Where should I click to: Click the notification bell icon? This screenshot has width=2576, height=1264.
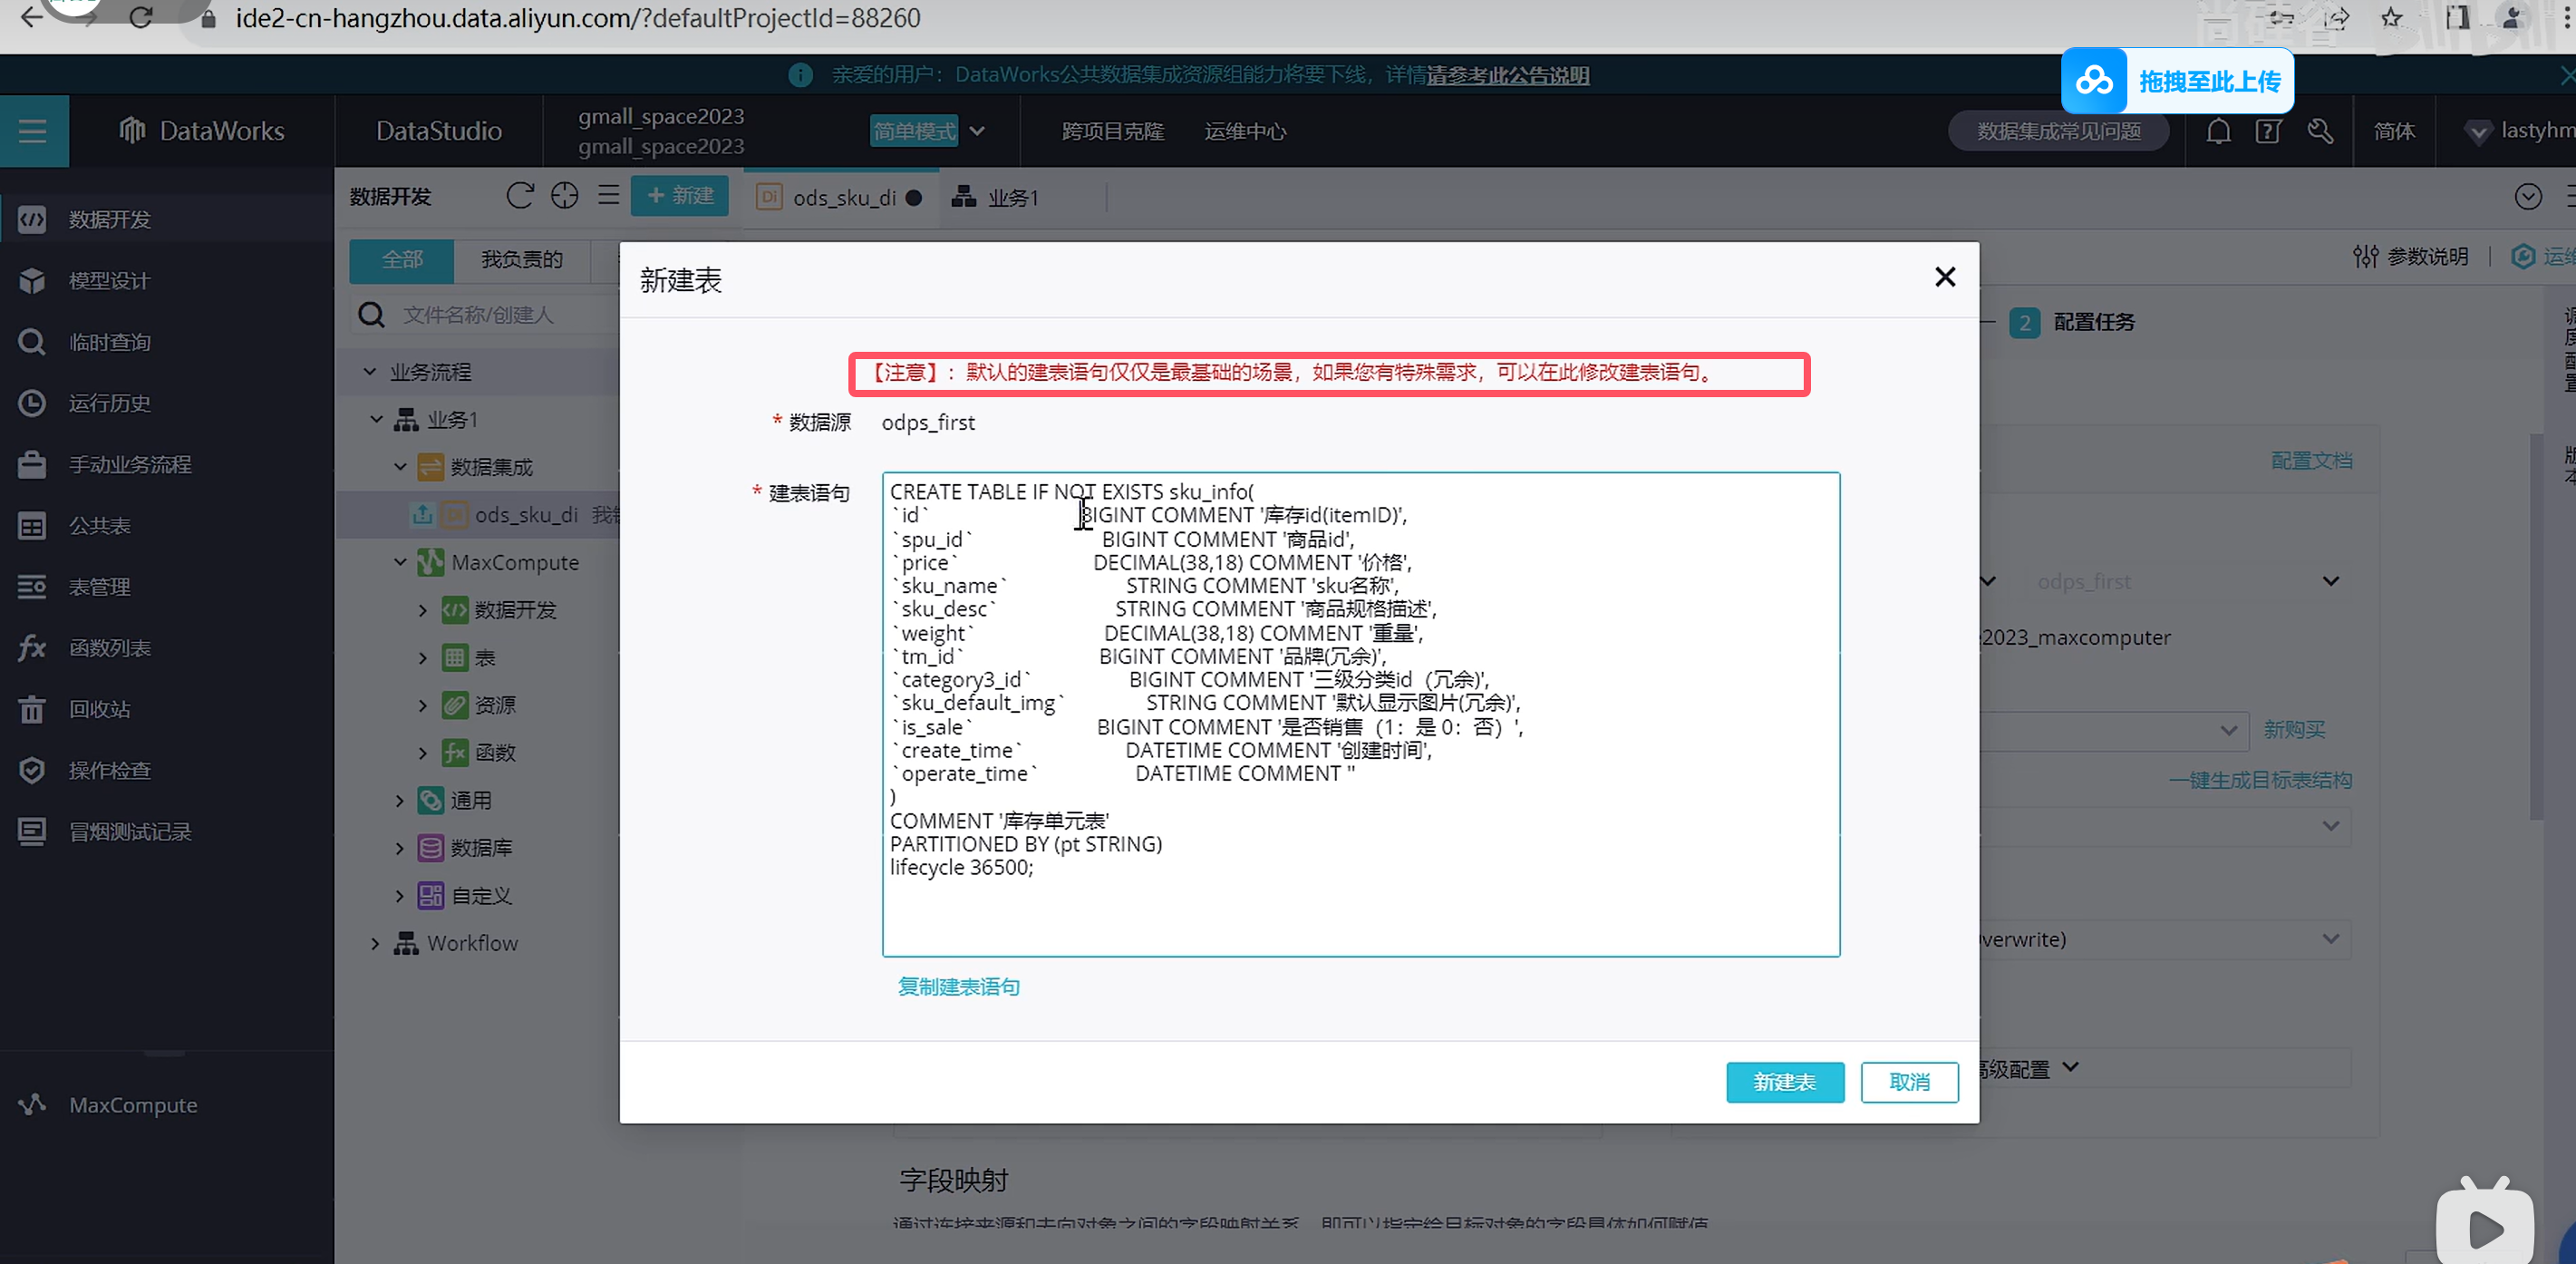point(2218,131)
